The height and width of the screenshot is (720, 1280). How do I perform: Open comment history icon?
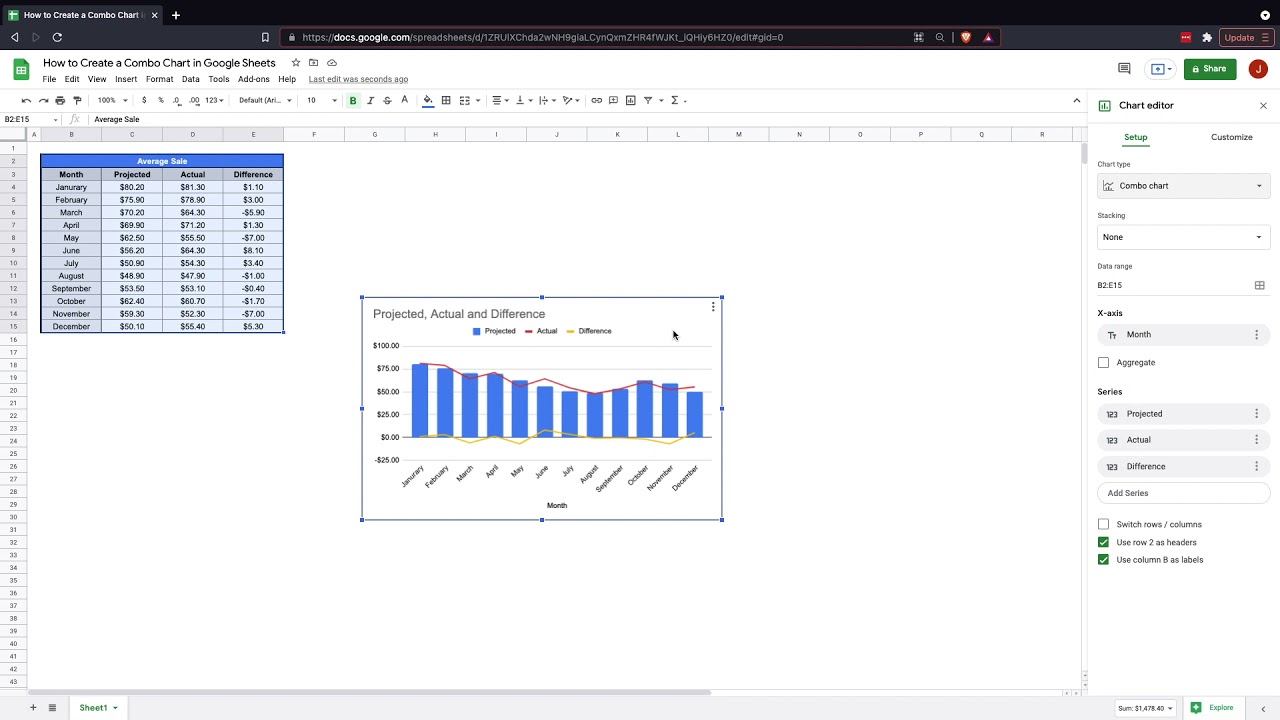(1124, 69)
